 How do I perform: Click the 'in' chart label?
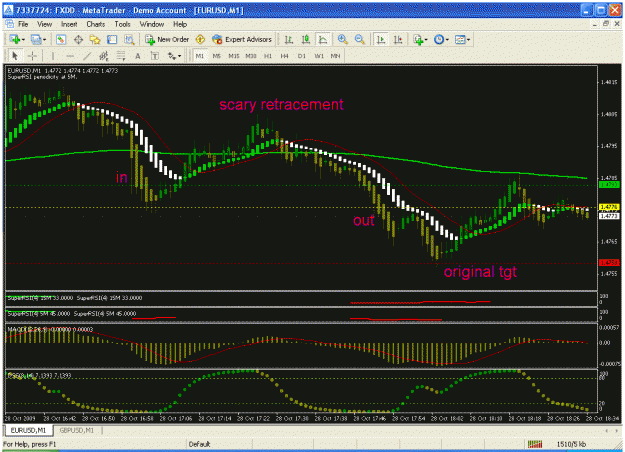(122, 177)
